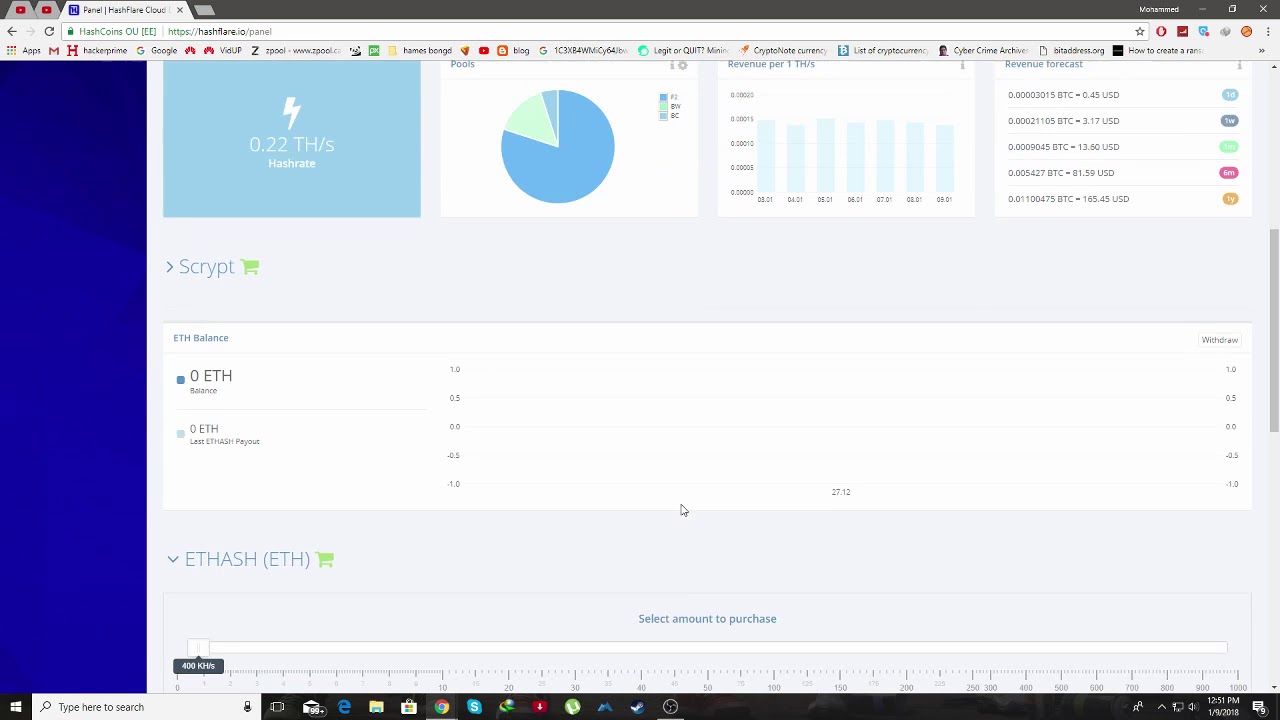1280x720 pixels.
Task: Switch to the first YouTube tab
Action: (x=20, y=10)
